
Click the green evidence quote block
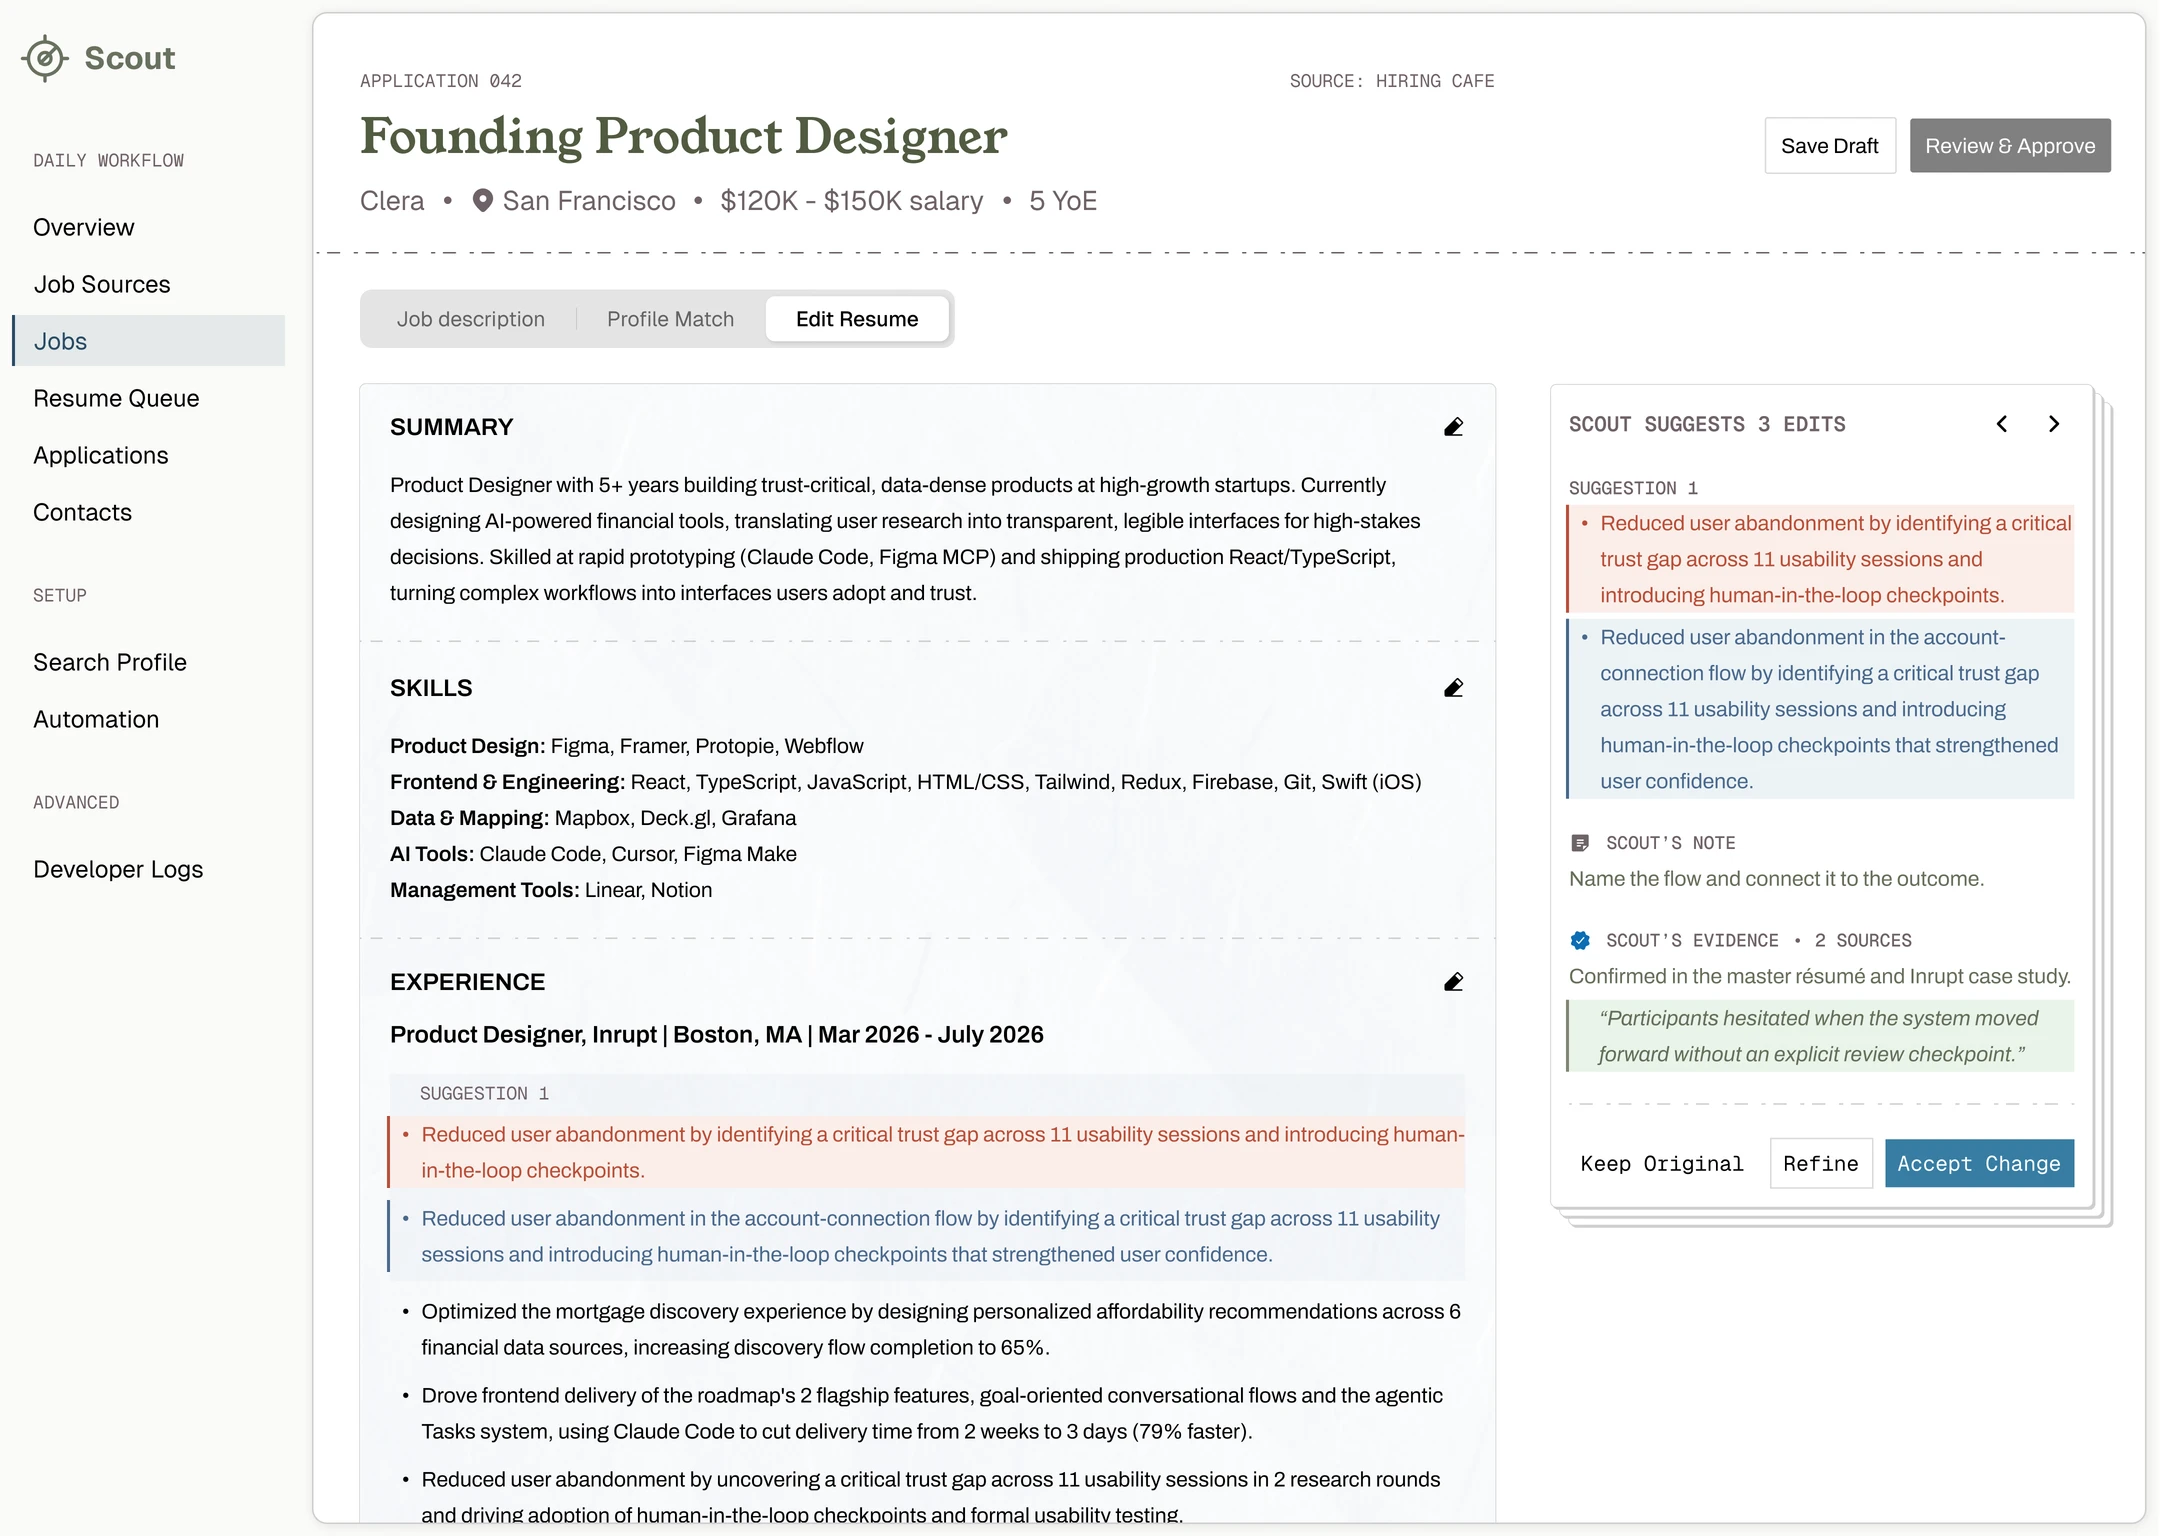tap(1821, 1036)
